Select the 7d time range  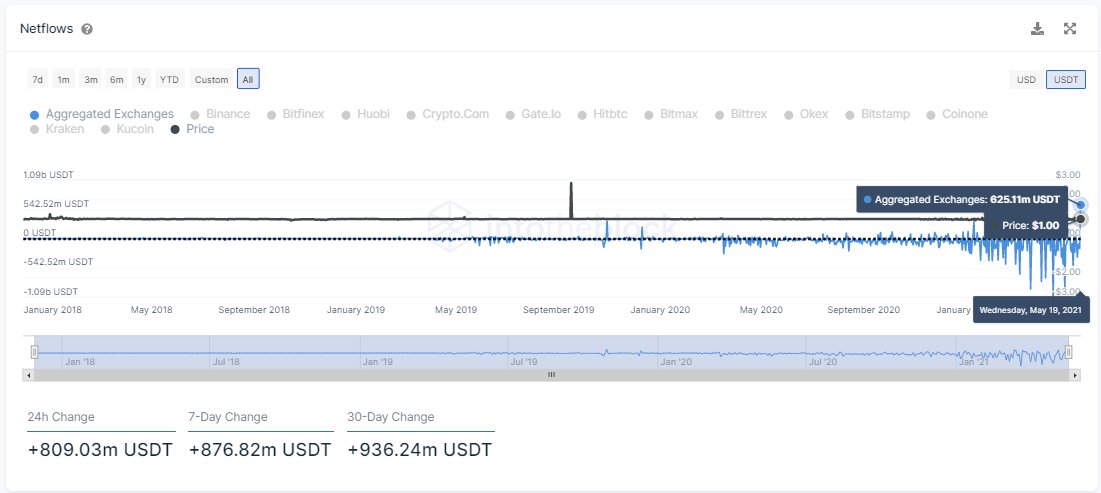pyautogui.click(x=37, y=79)
